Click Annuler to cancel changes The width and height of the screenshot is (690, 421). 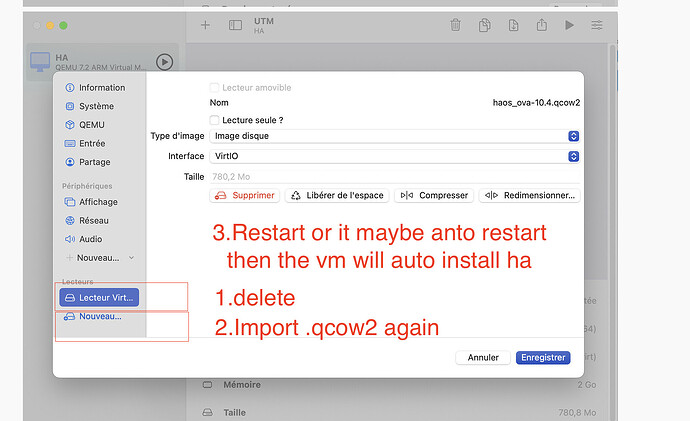pyautogui.click(x=483, y=358)
